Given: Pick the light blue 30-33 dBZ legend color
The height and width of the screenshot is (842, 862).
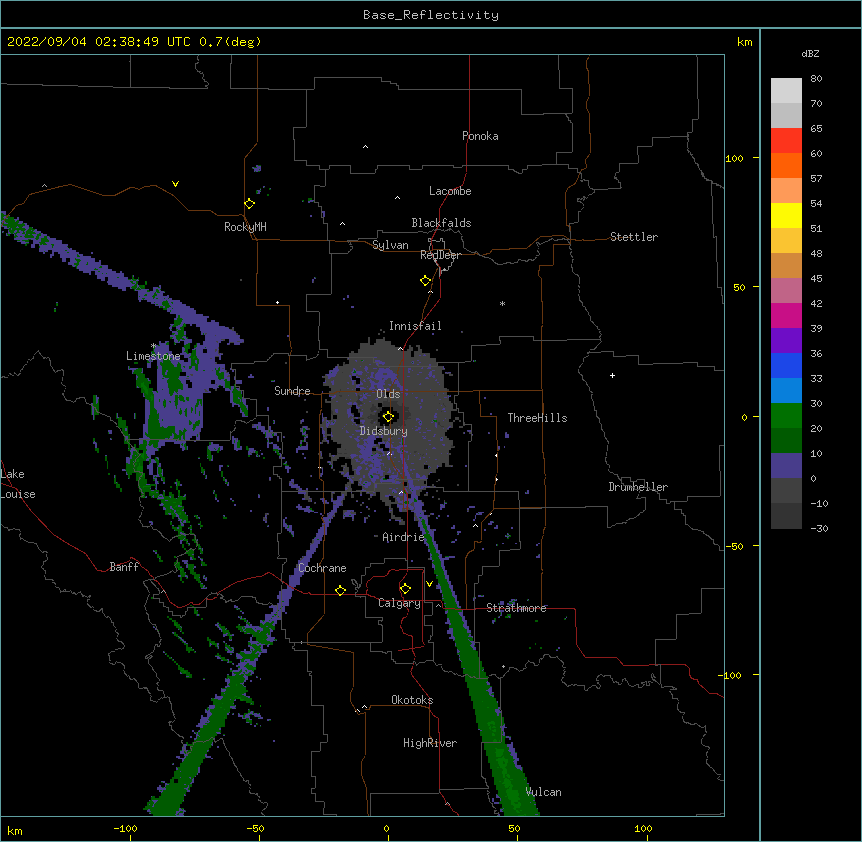Looking at the screenshot, I should click(x=786, y=391).
